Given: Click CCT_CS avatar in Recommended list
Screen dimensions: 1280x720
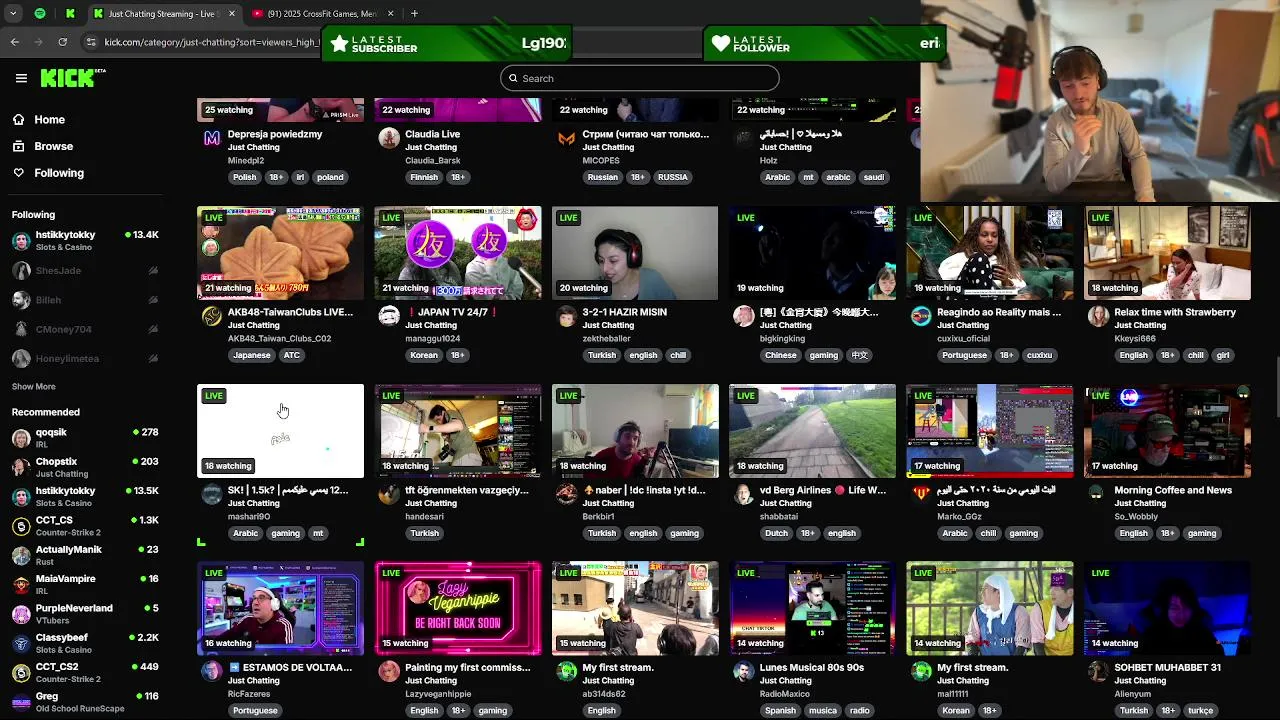Looking at the screenshot, I should pos(21,526).
